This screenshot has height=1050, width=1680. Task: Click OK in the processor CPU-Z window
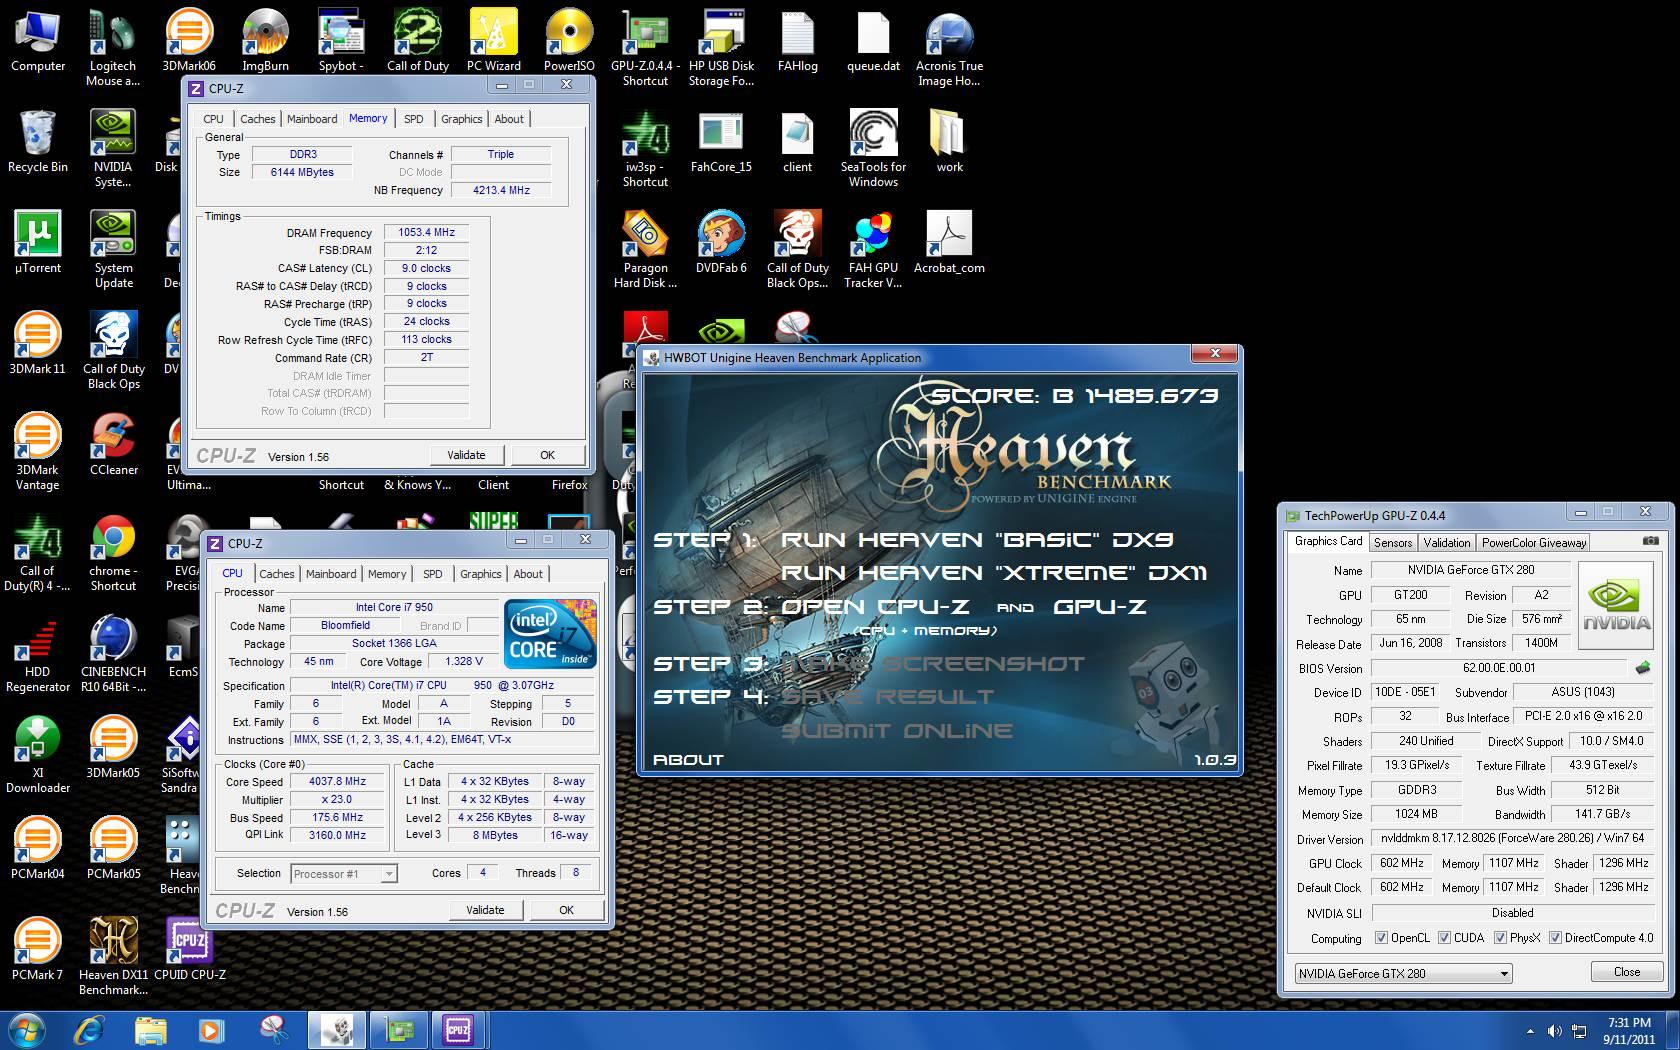click(566, 910)
